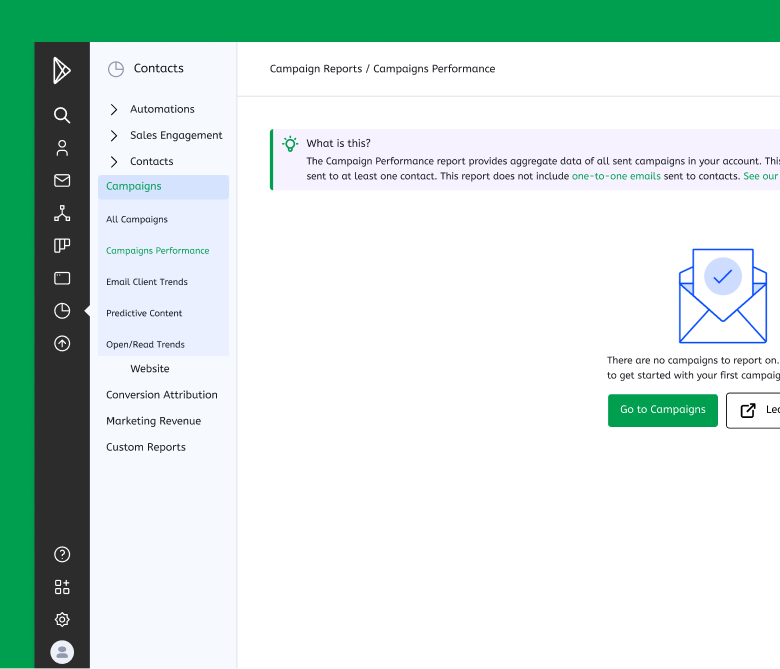
Task: Open the search icon in sidebar
Action: (62, 115)
